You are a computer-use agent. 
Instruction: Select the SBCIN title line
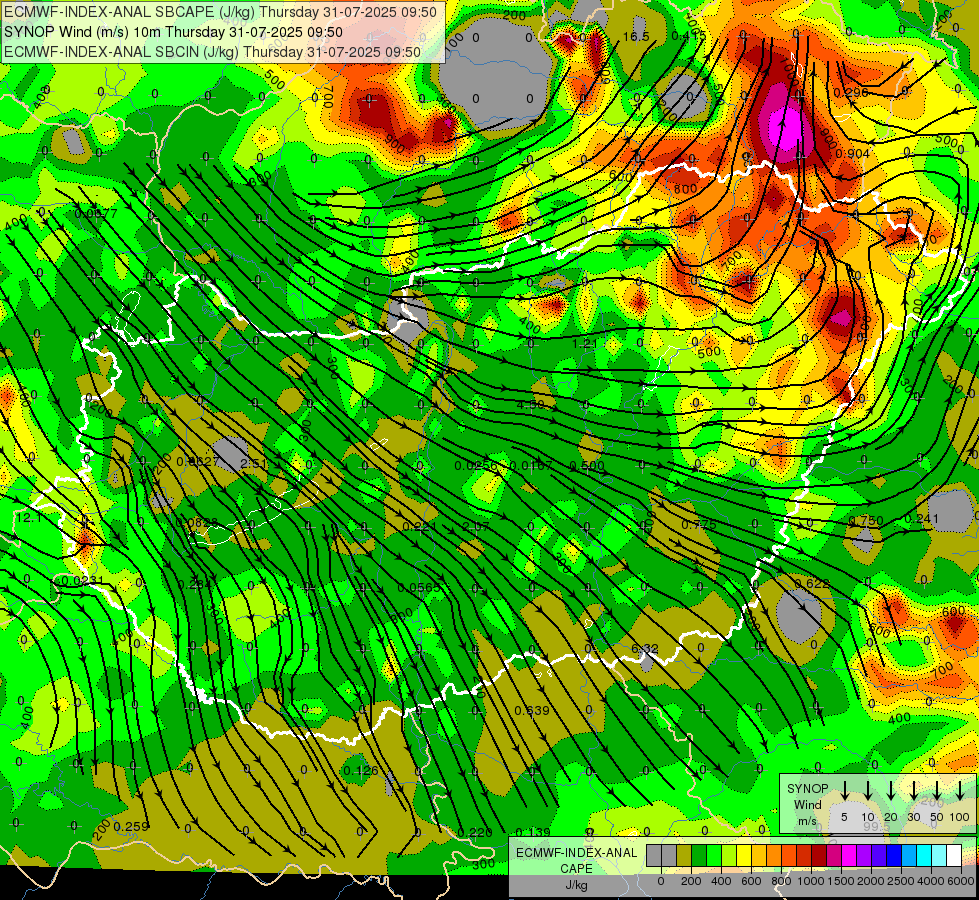pyautogui.click(x=212, y=52)
